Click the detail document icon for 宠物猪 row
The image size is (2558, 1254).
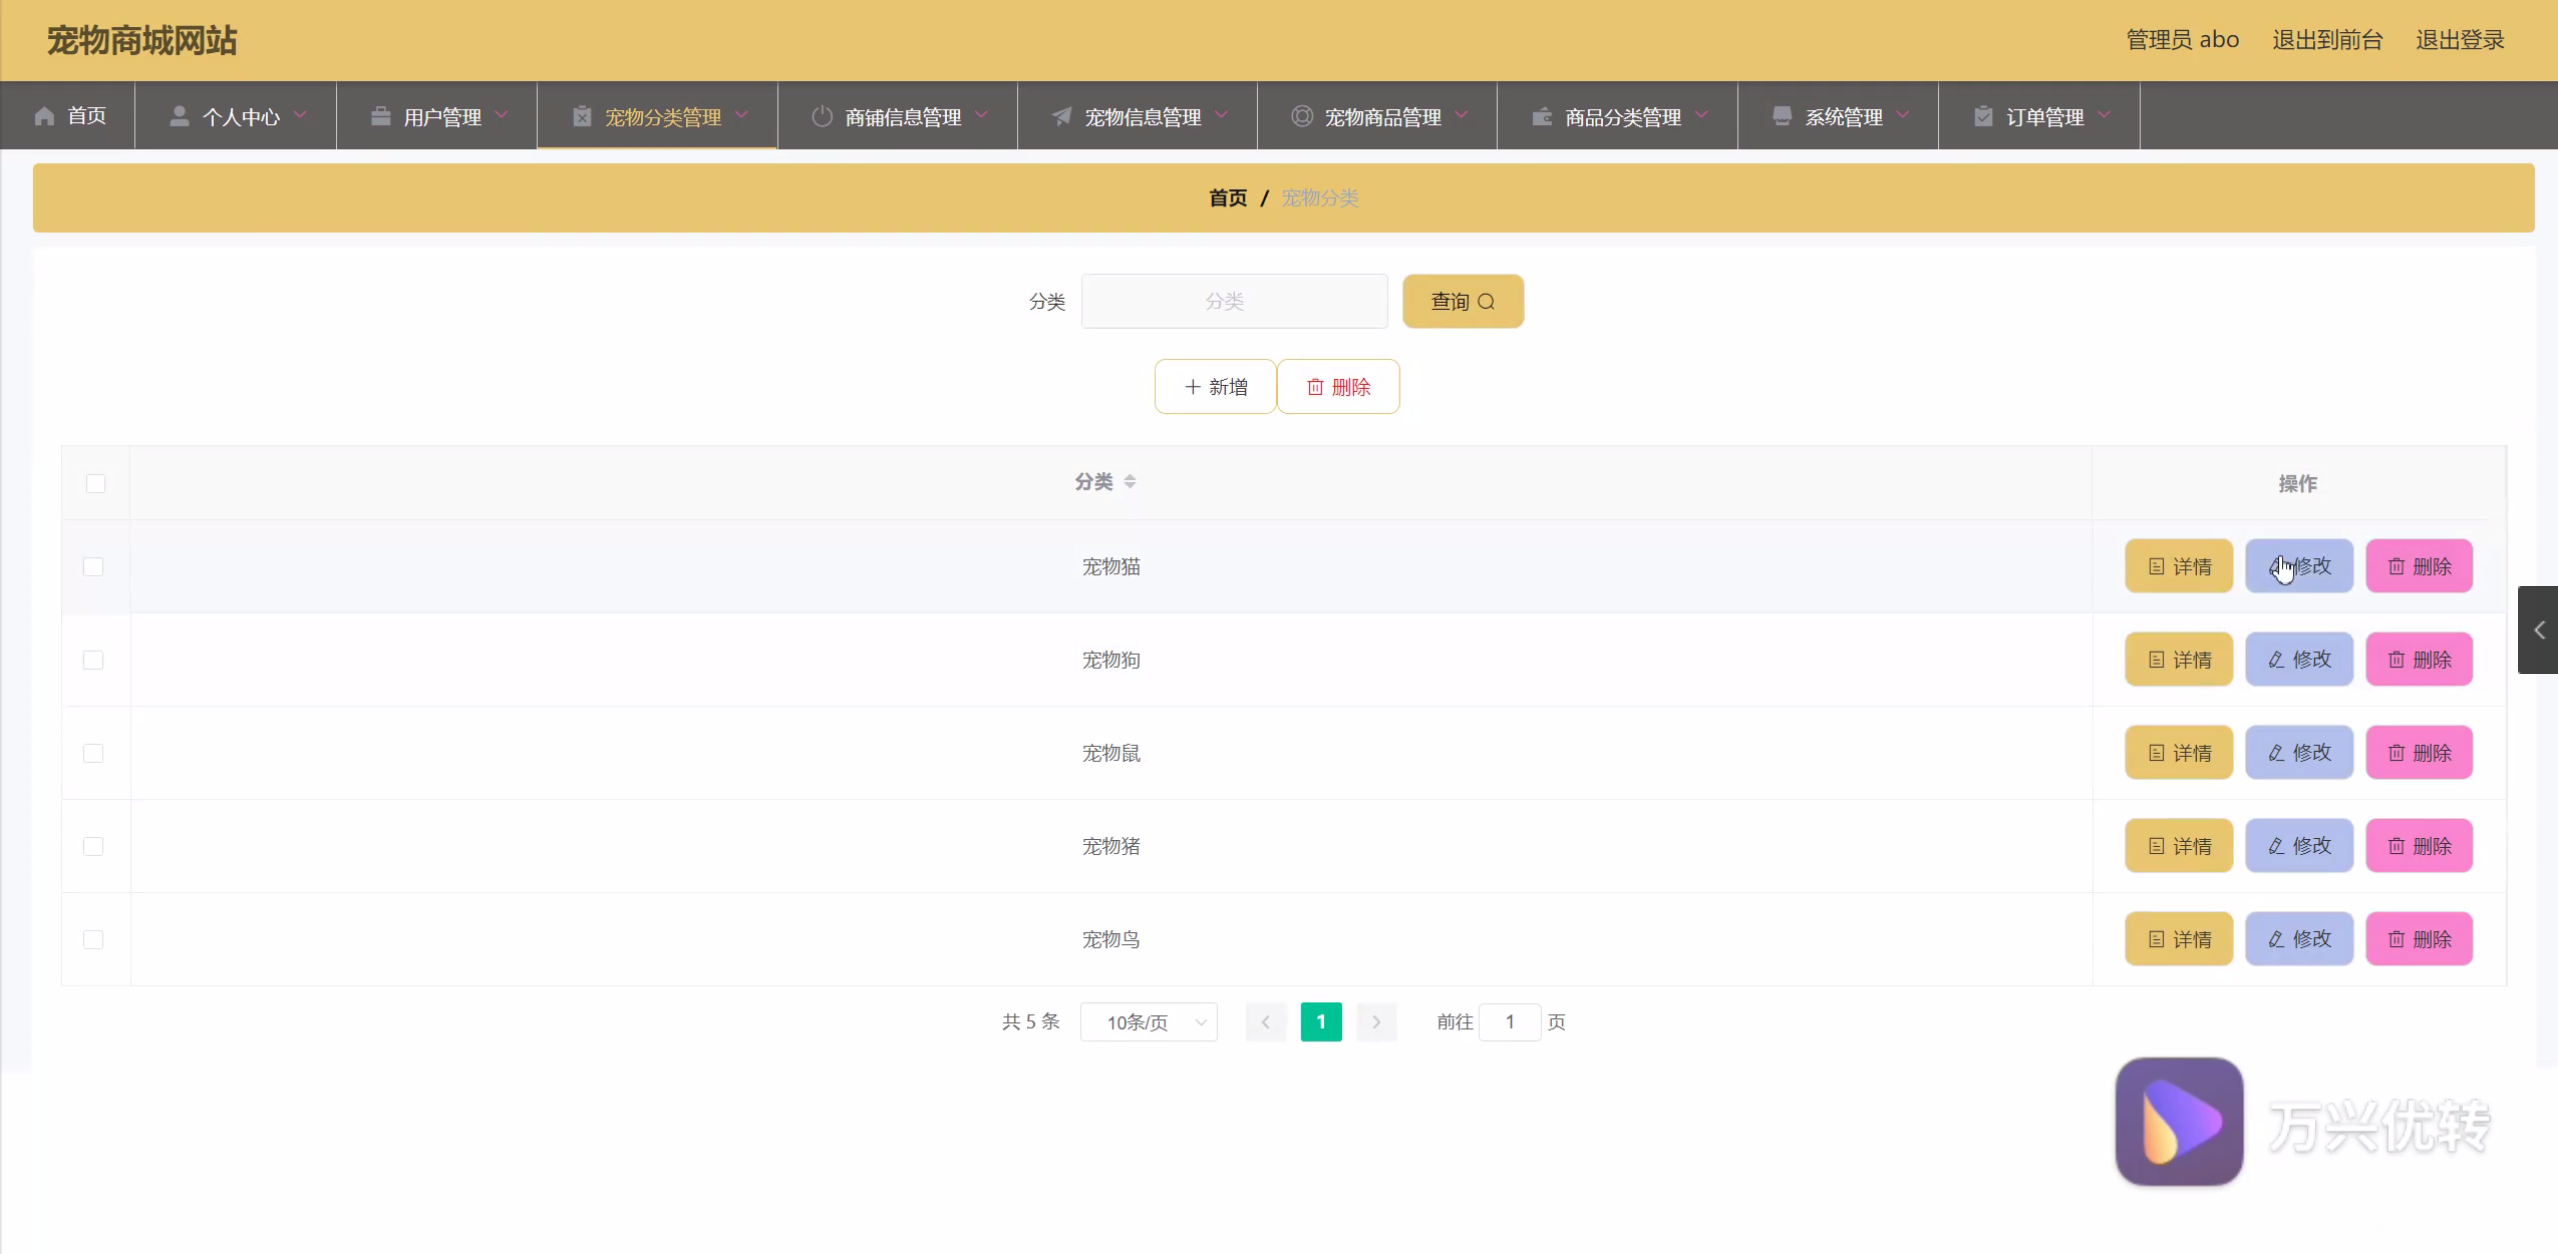2156,846
